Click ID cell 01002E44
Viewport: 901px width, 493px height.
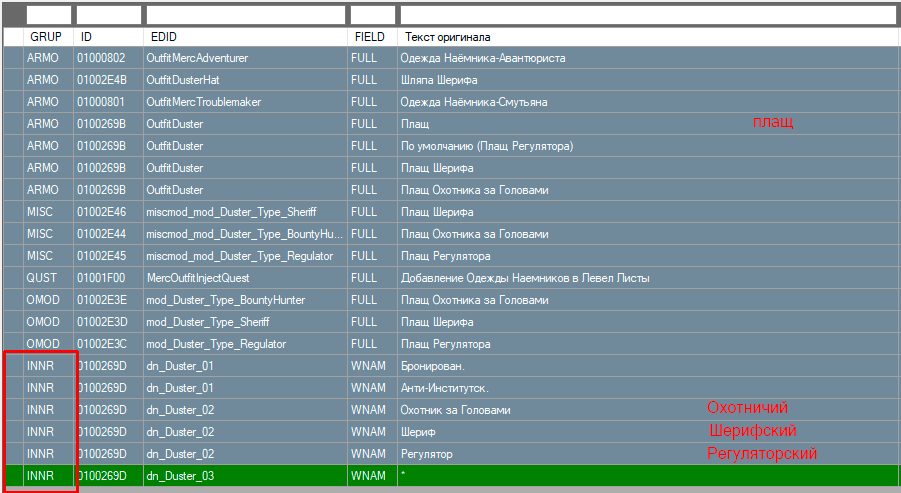109,234
